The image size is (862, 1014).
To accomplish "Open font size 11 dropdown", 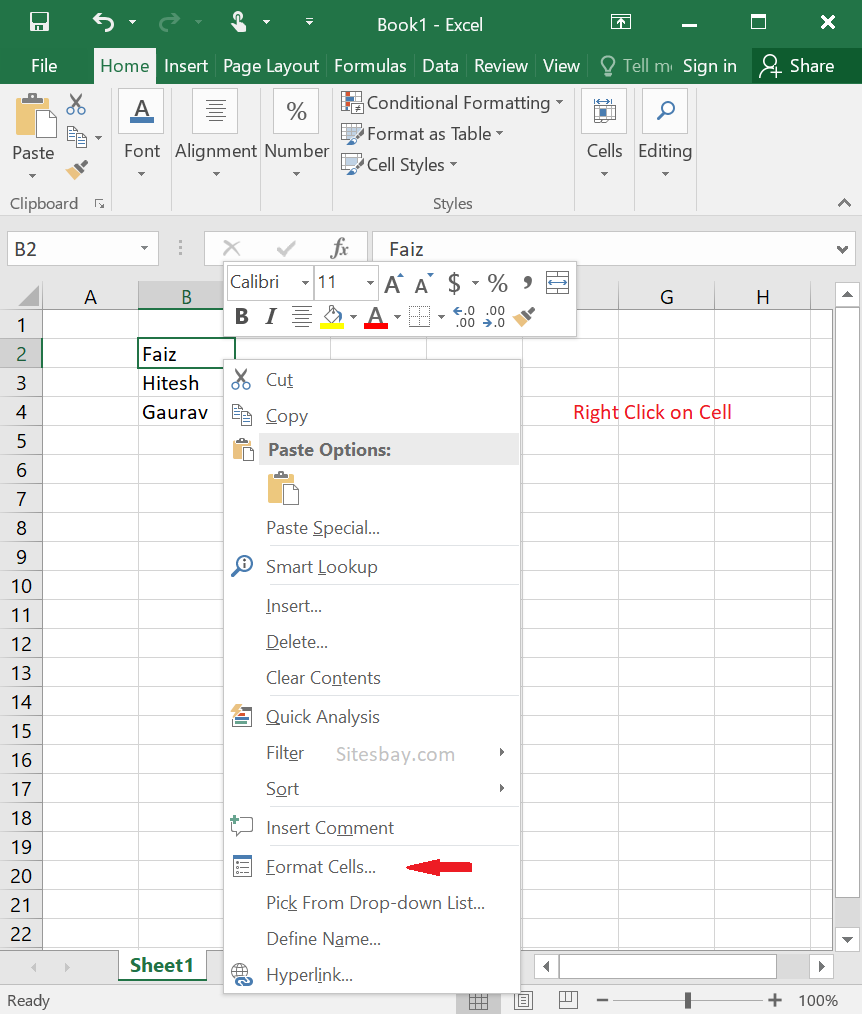I will tap(370, 283).
